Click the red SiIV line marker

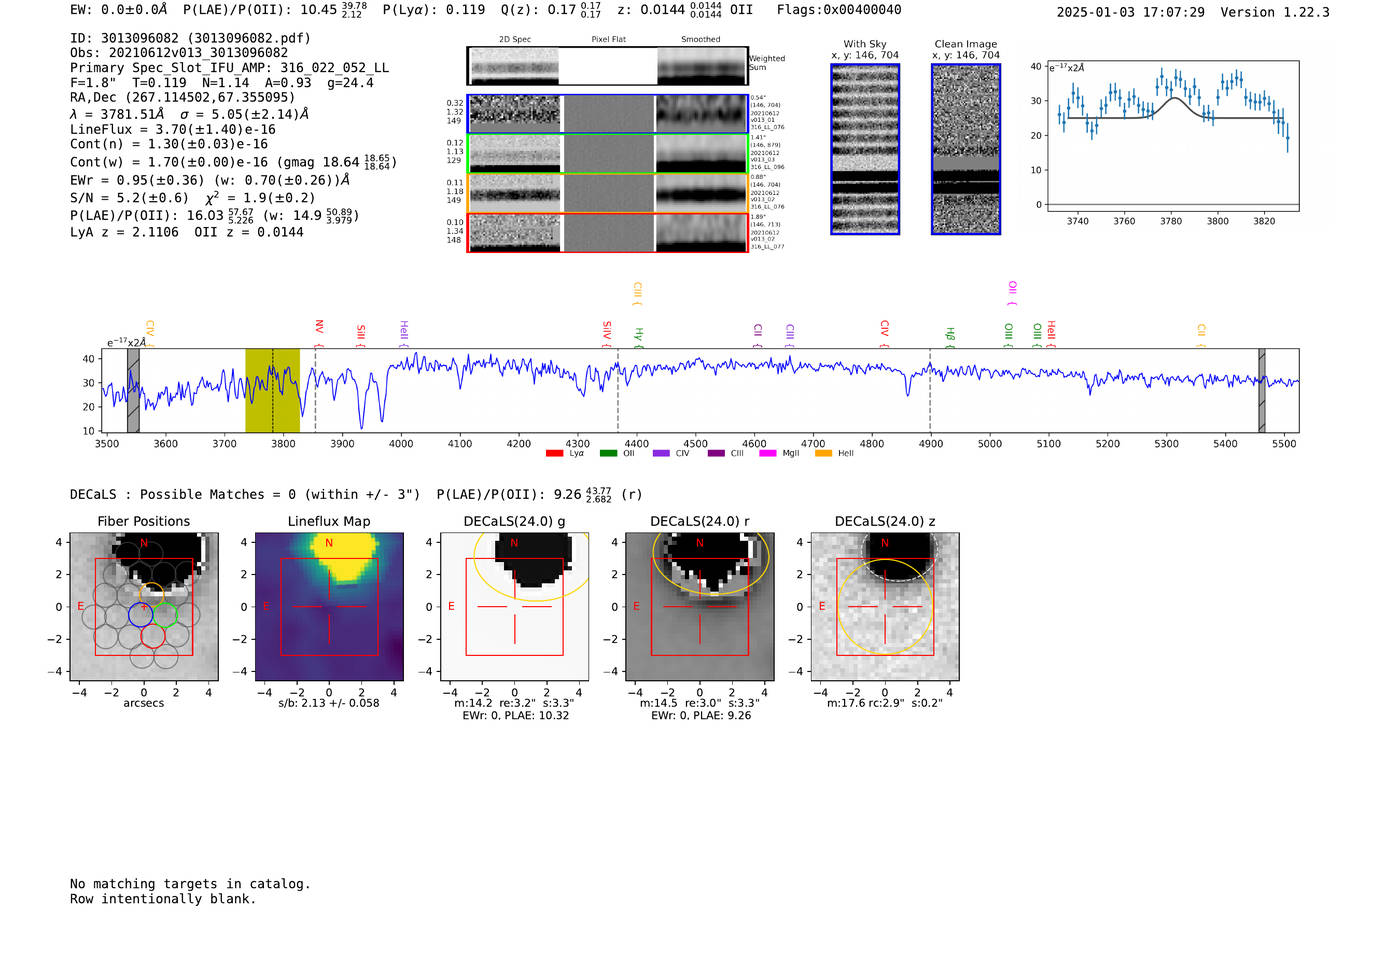coord(607,333)
